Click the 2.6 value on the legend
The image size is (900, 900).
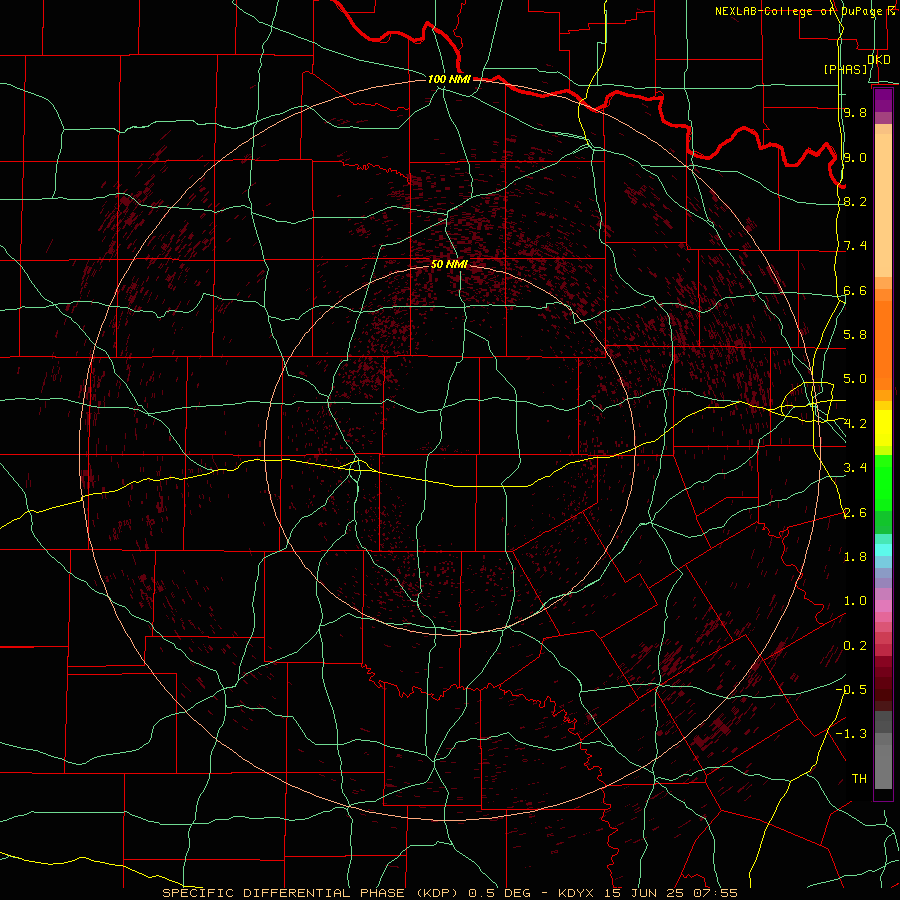(855, 513)
